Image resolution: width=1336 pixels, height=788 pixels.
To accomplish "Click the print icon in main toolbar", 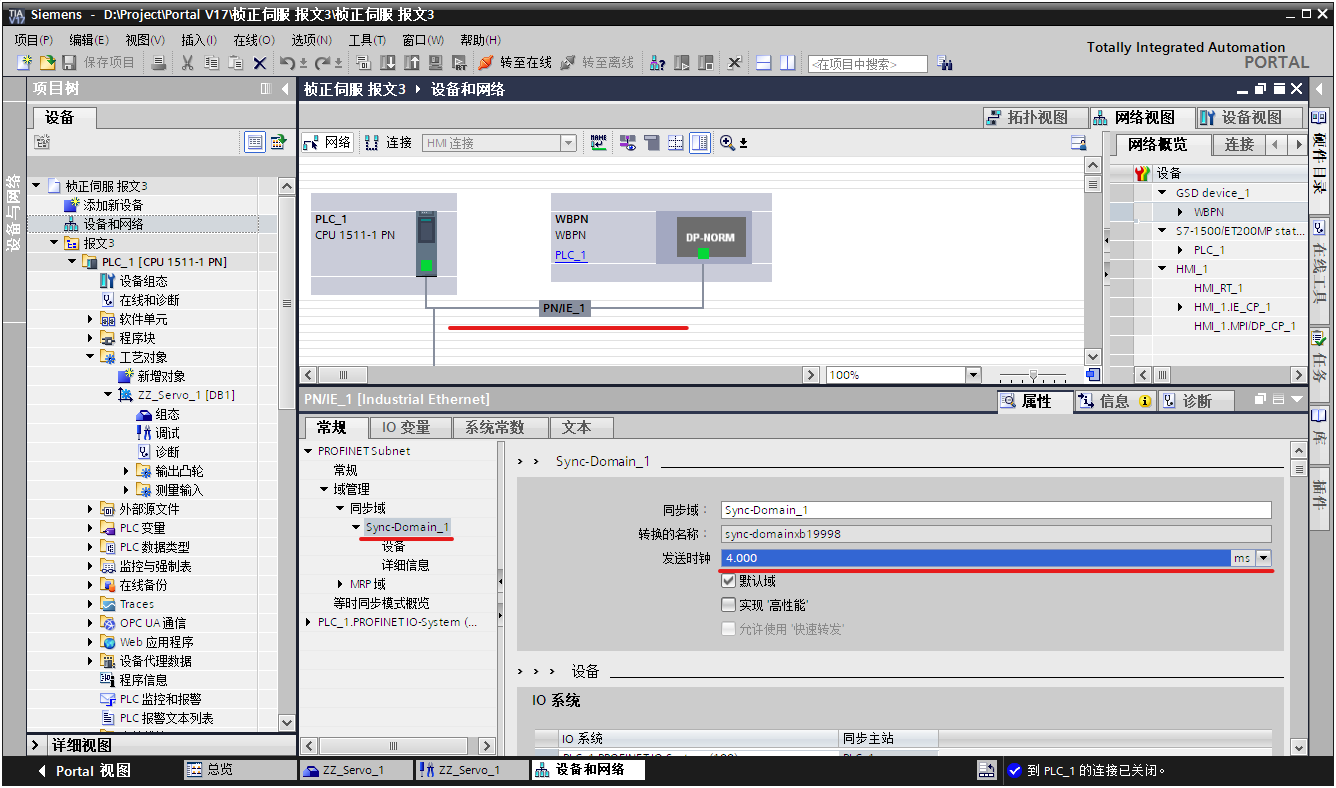I will click(159, 63).
